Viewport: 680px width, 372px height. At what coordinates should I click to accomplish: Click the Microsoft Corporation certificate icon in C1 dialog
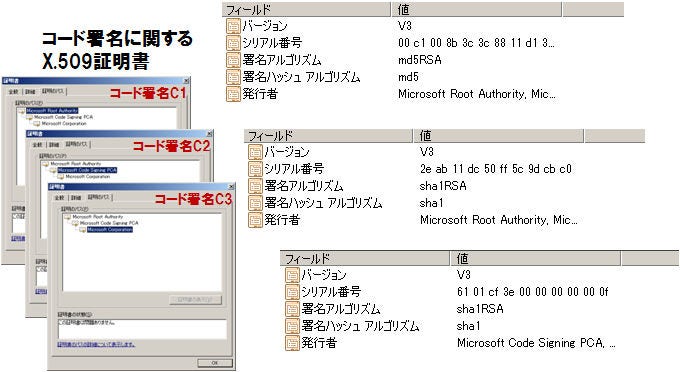[x=37, y=124]
